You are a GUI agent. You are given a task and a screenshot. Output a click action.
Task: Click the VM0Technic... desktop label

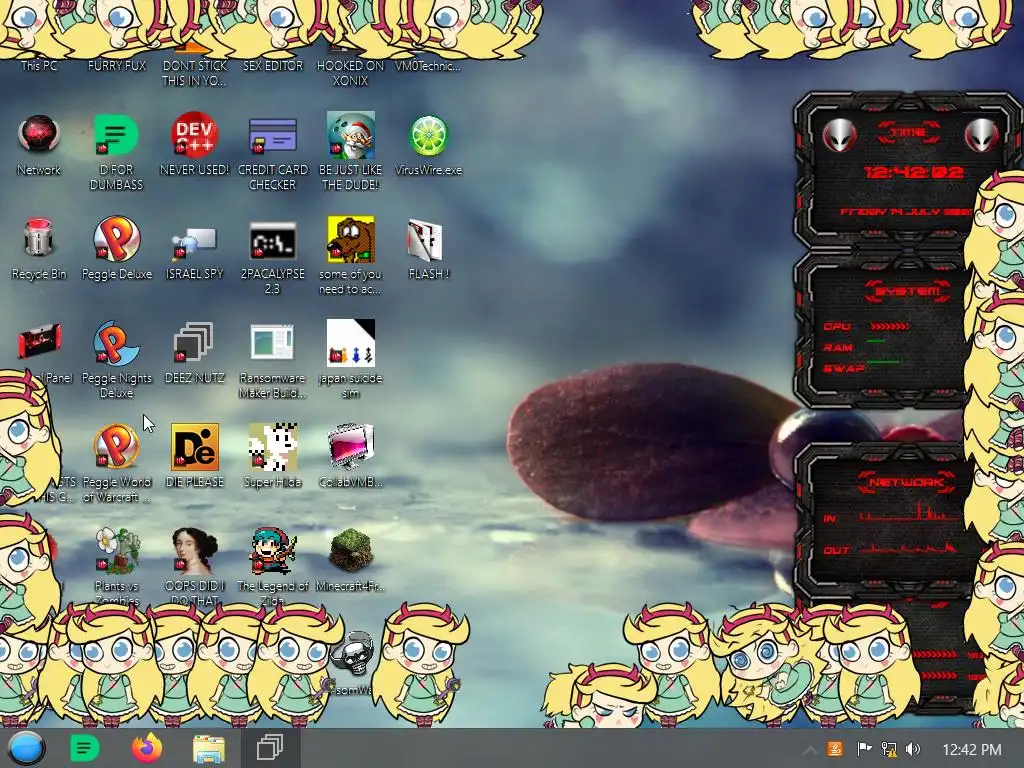(428, 66)
